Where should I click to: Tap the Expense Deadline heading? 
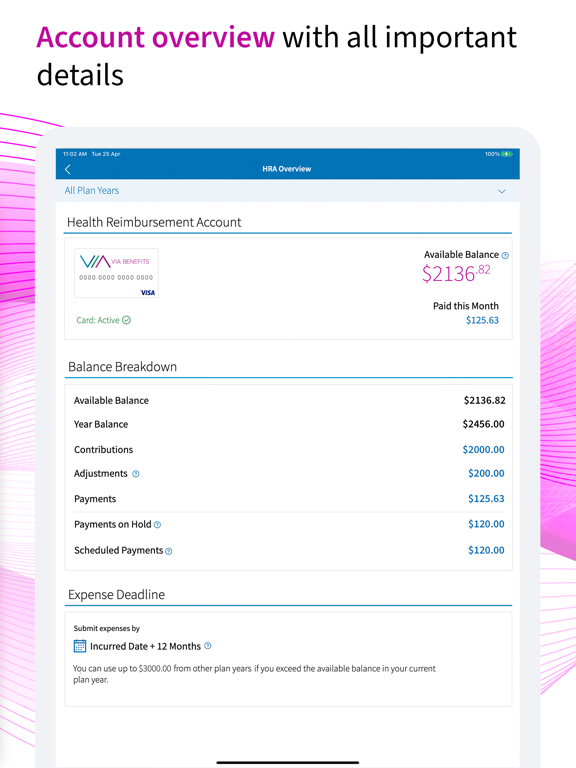coord(117,595)
